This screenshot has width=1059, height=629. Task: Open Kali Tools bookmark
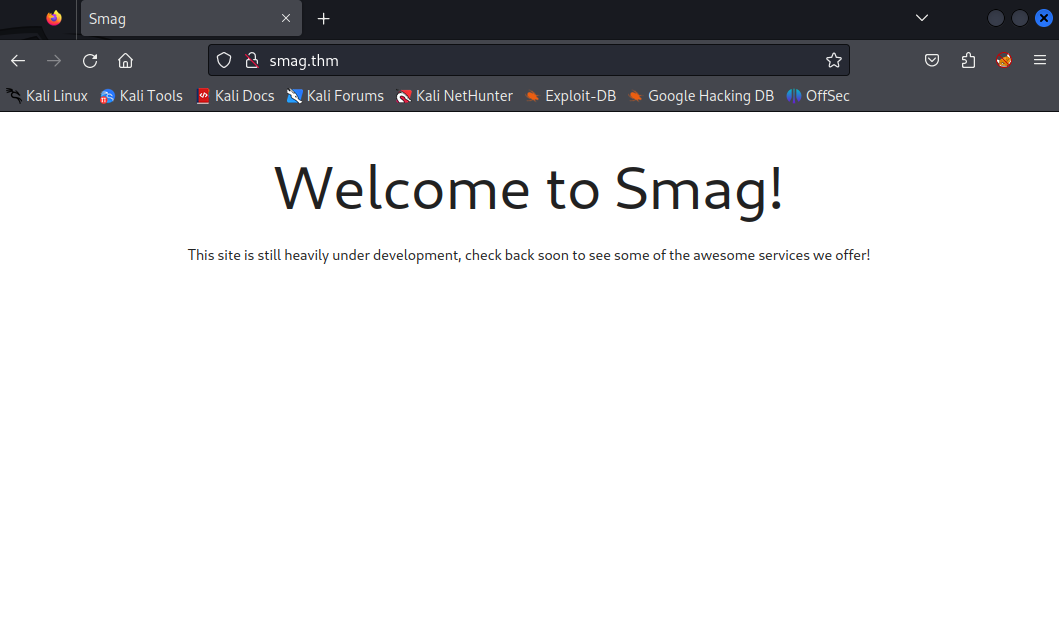[142, 96]
